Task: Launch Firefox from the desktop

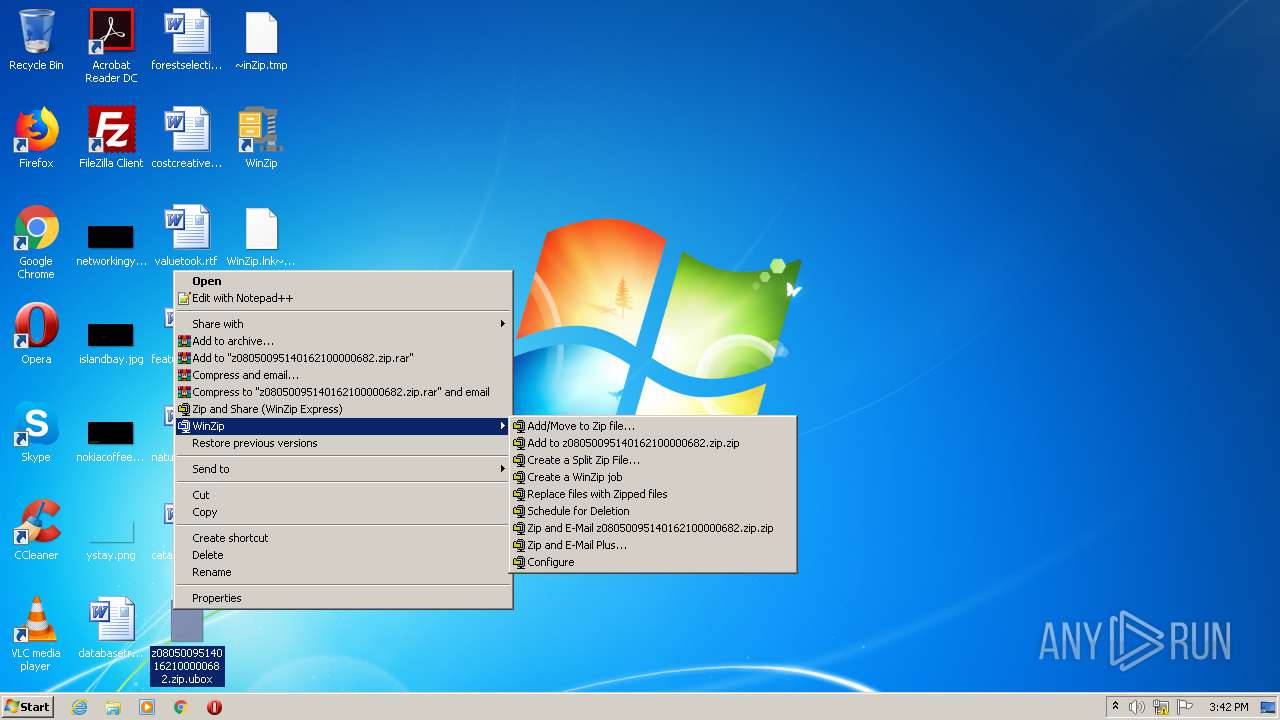Action: (36, 138)
